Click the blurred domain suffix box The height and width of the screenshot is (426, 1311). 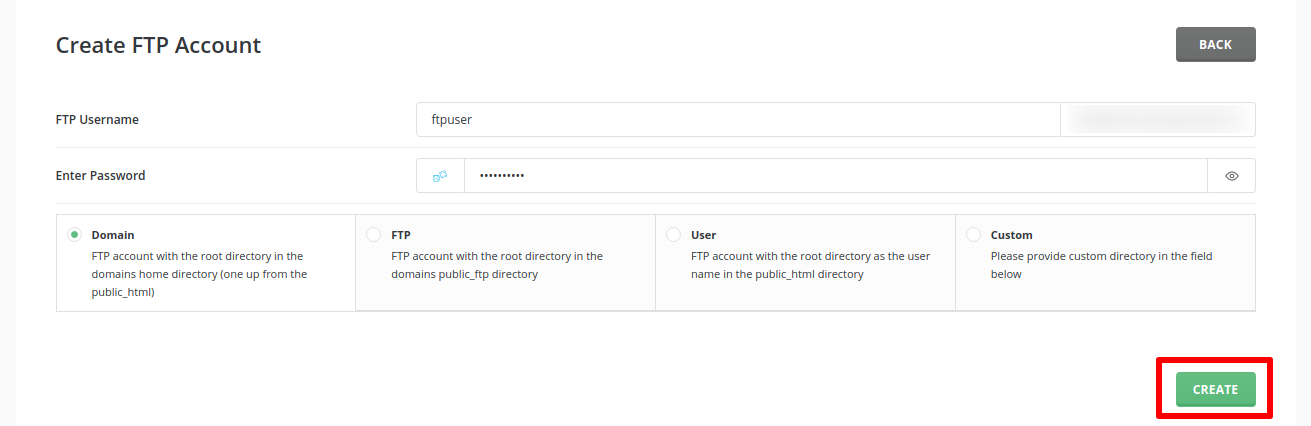[1157, 119]
